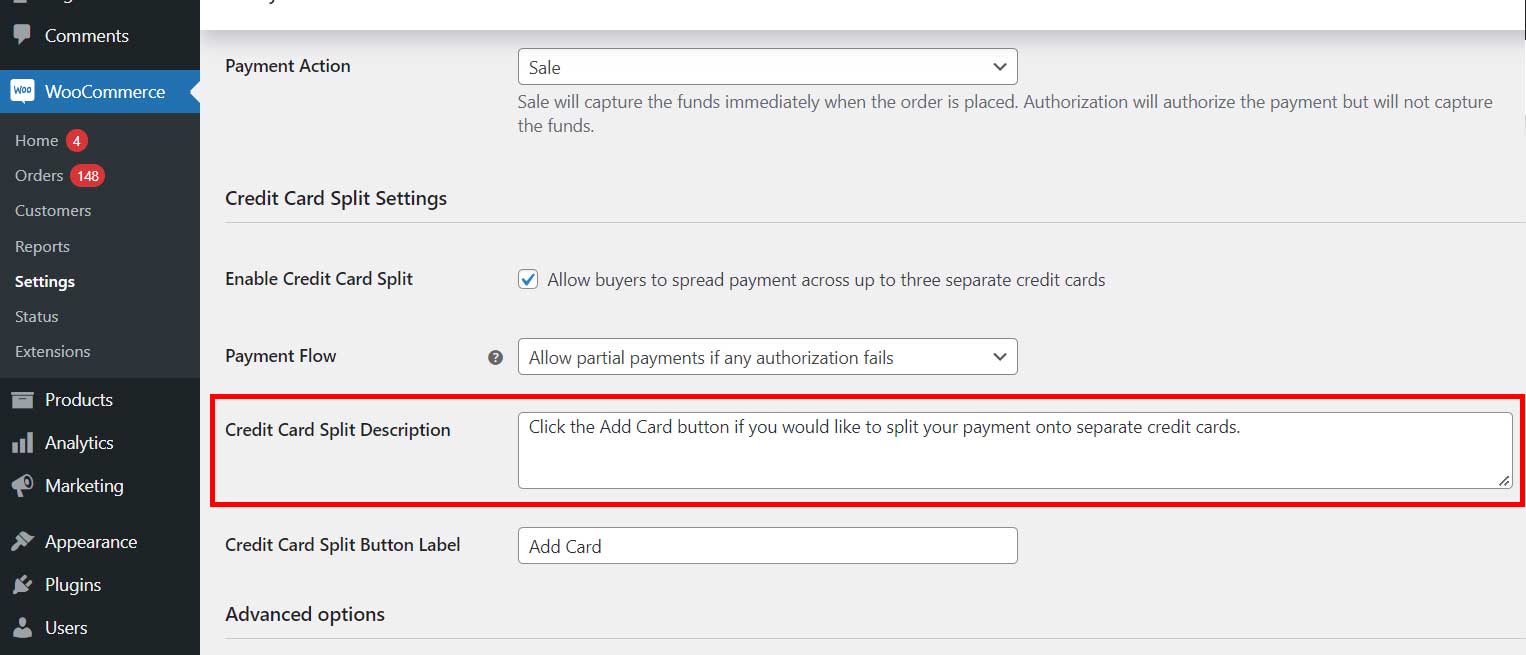Screen dimensions: 1526x655
Task: Click the Analytics bar chart icon
Action: point(22,443)
